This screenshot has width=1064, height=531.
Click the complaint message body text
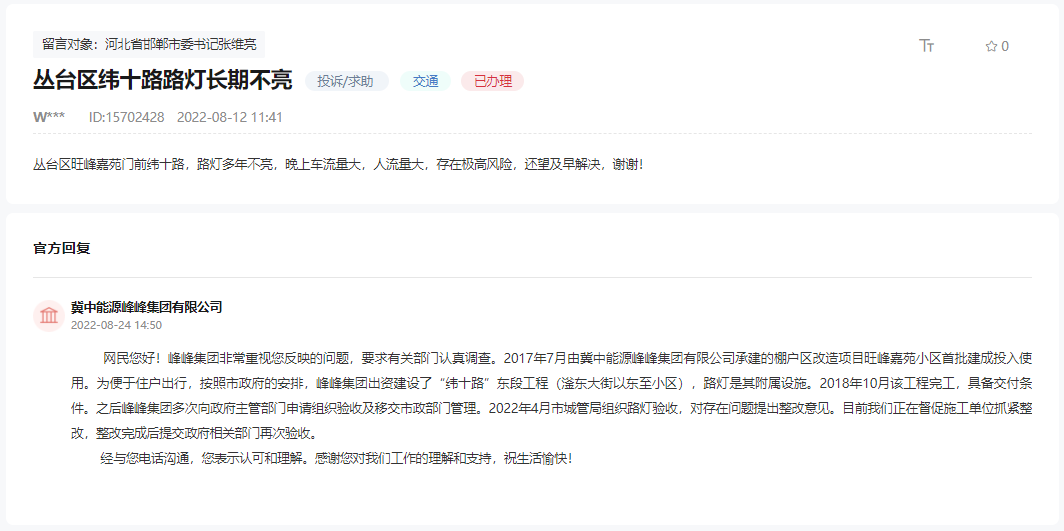coord(338,164)
